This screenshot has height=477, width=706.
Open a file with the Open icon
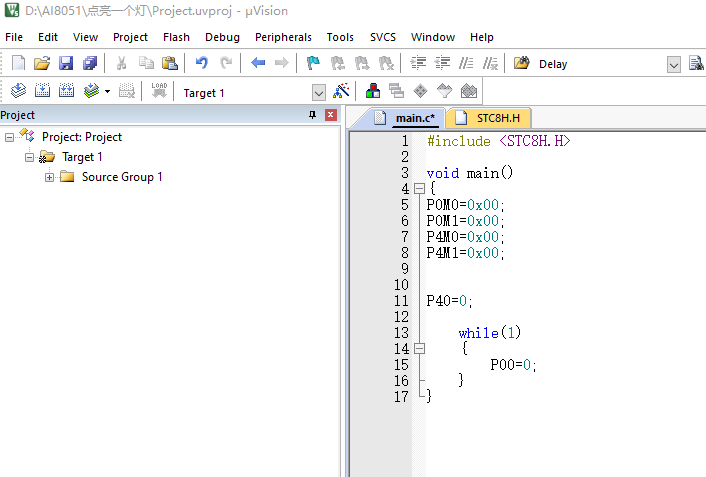point(42,63)
